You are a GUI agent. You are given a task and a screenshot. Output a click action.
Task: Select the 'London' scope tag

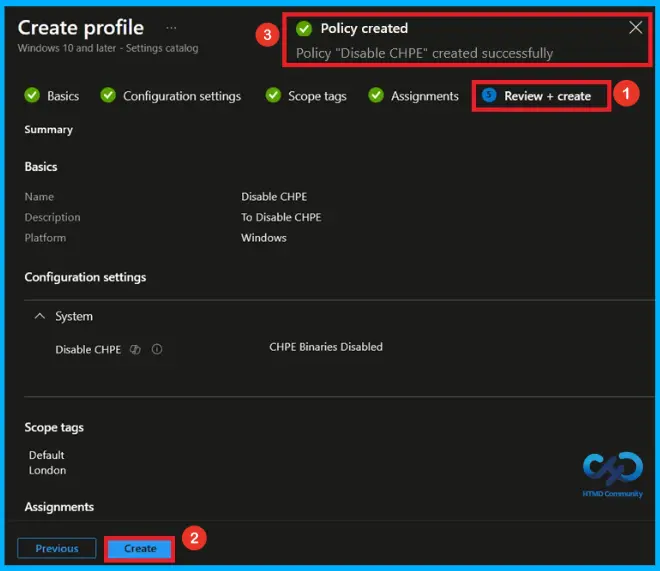pos(48,470)
